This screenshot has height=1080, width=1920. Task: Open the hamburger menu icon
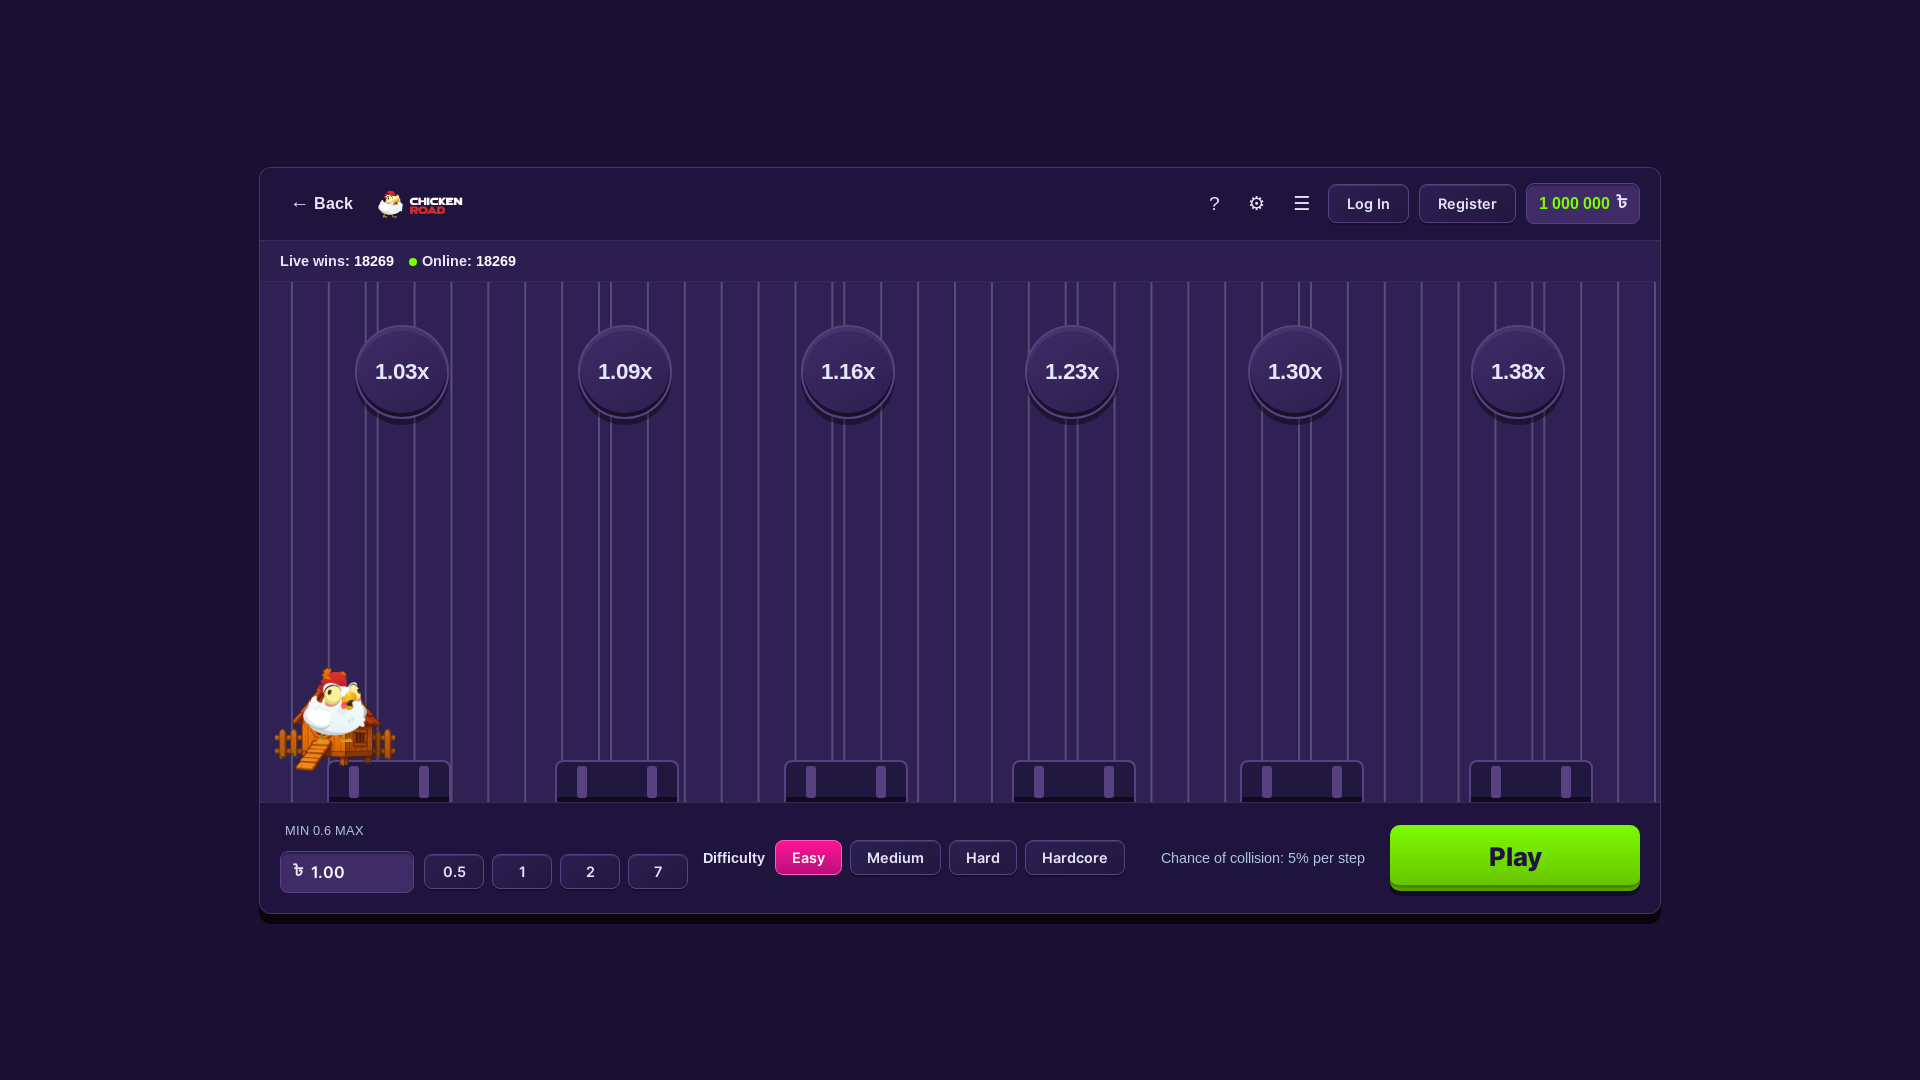(1301, 204)
